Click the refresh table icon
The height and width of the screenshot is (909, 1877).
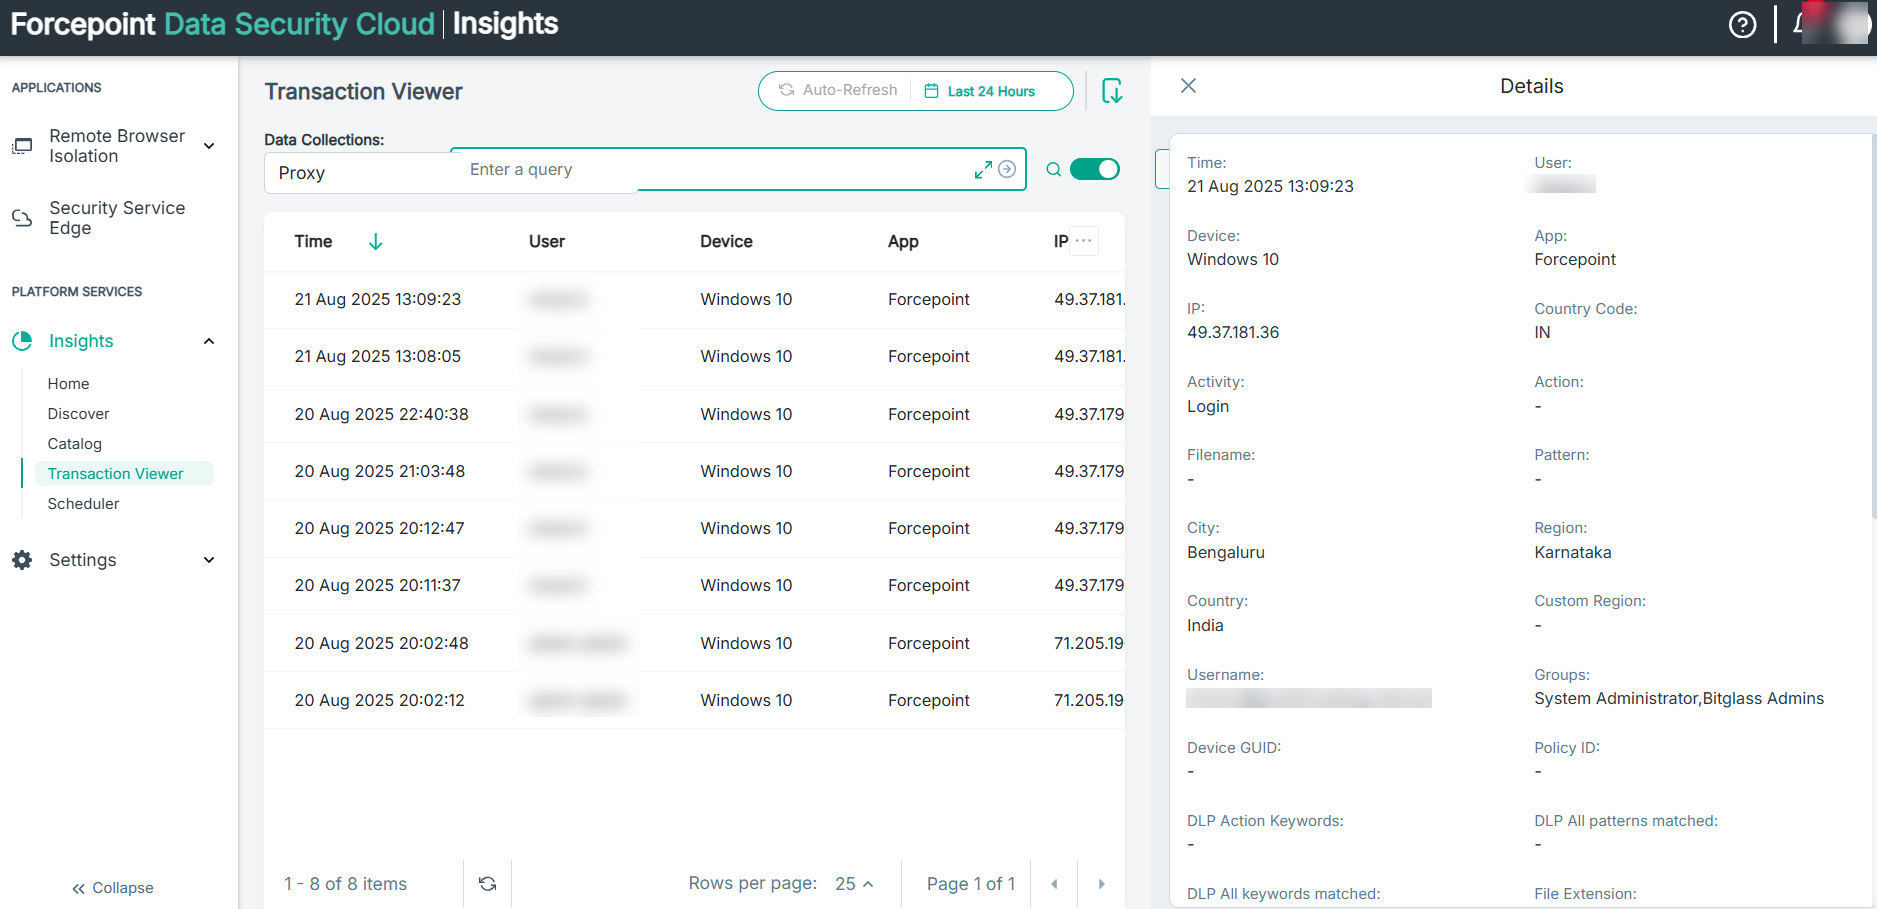click(x=487, y=884)
